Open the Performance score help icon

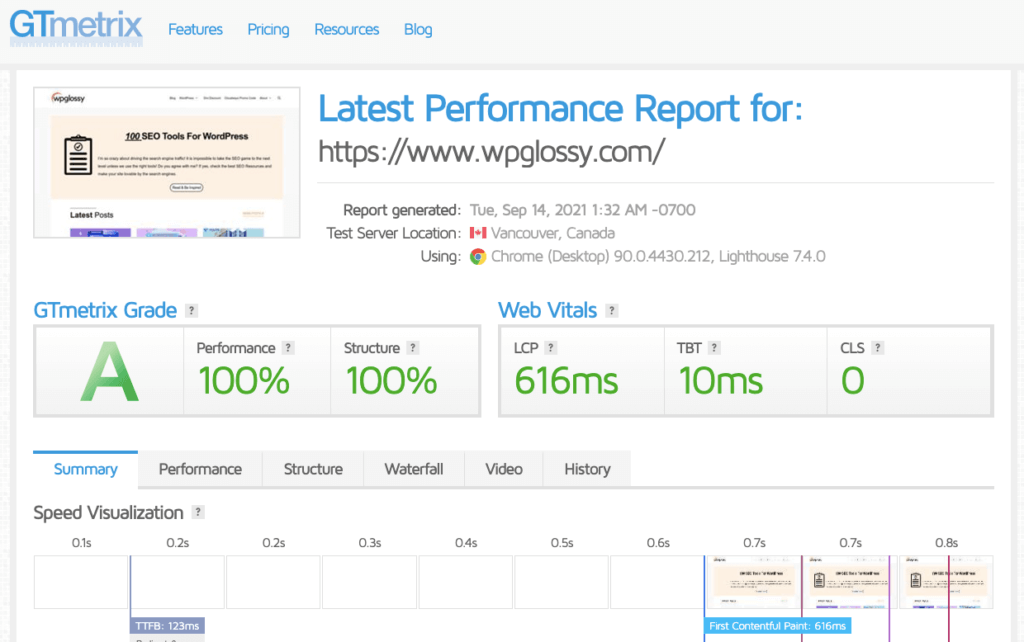288,348
